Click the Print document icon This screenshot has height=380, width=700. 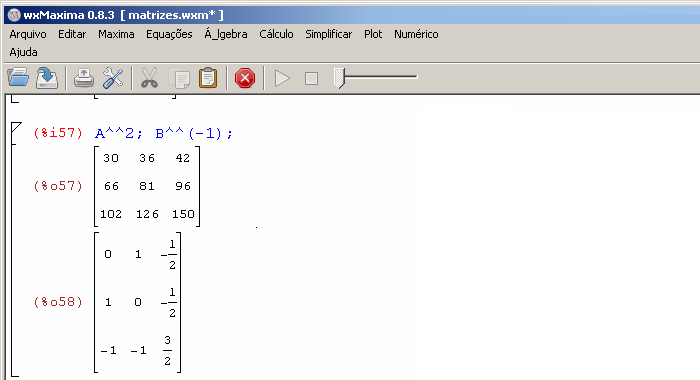(x=83, y=78)
